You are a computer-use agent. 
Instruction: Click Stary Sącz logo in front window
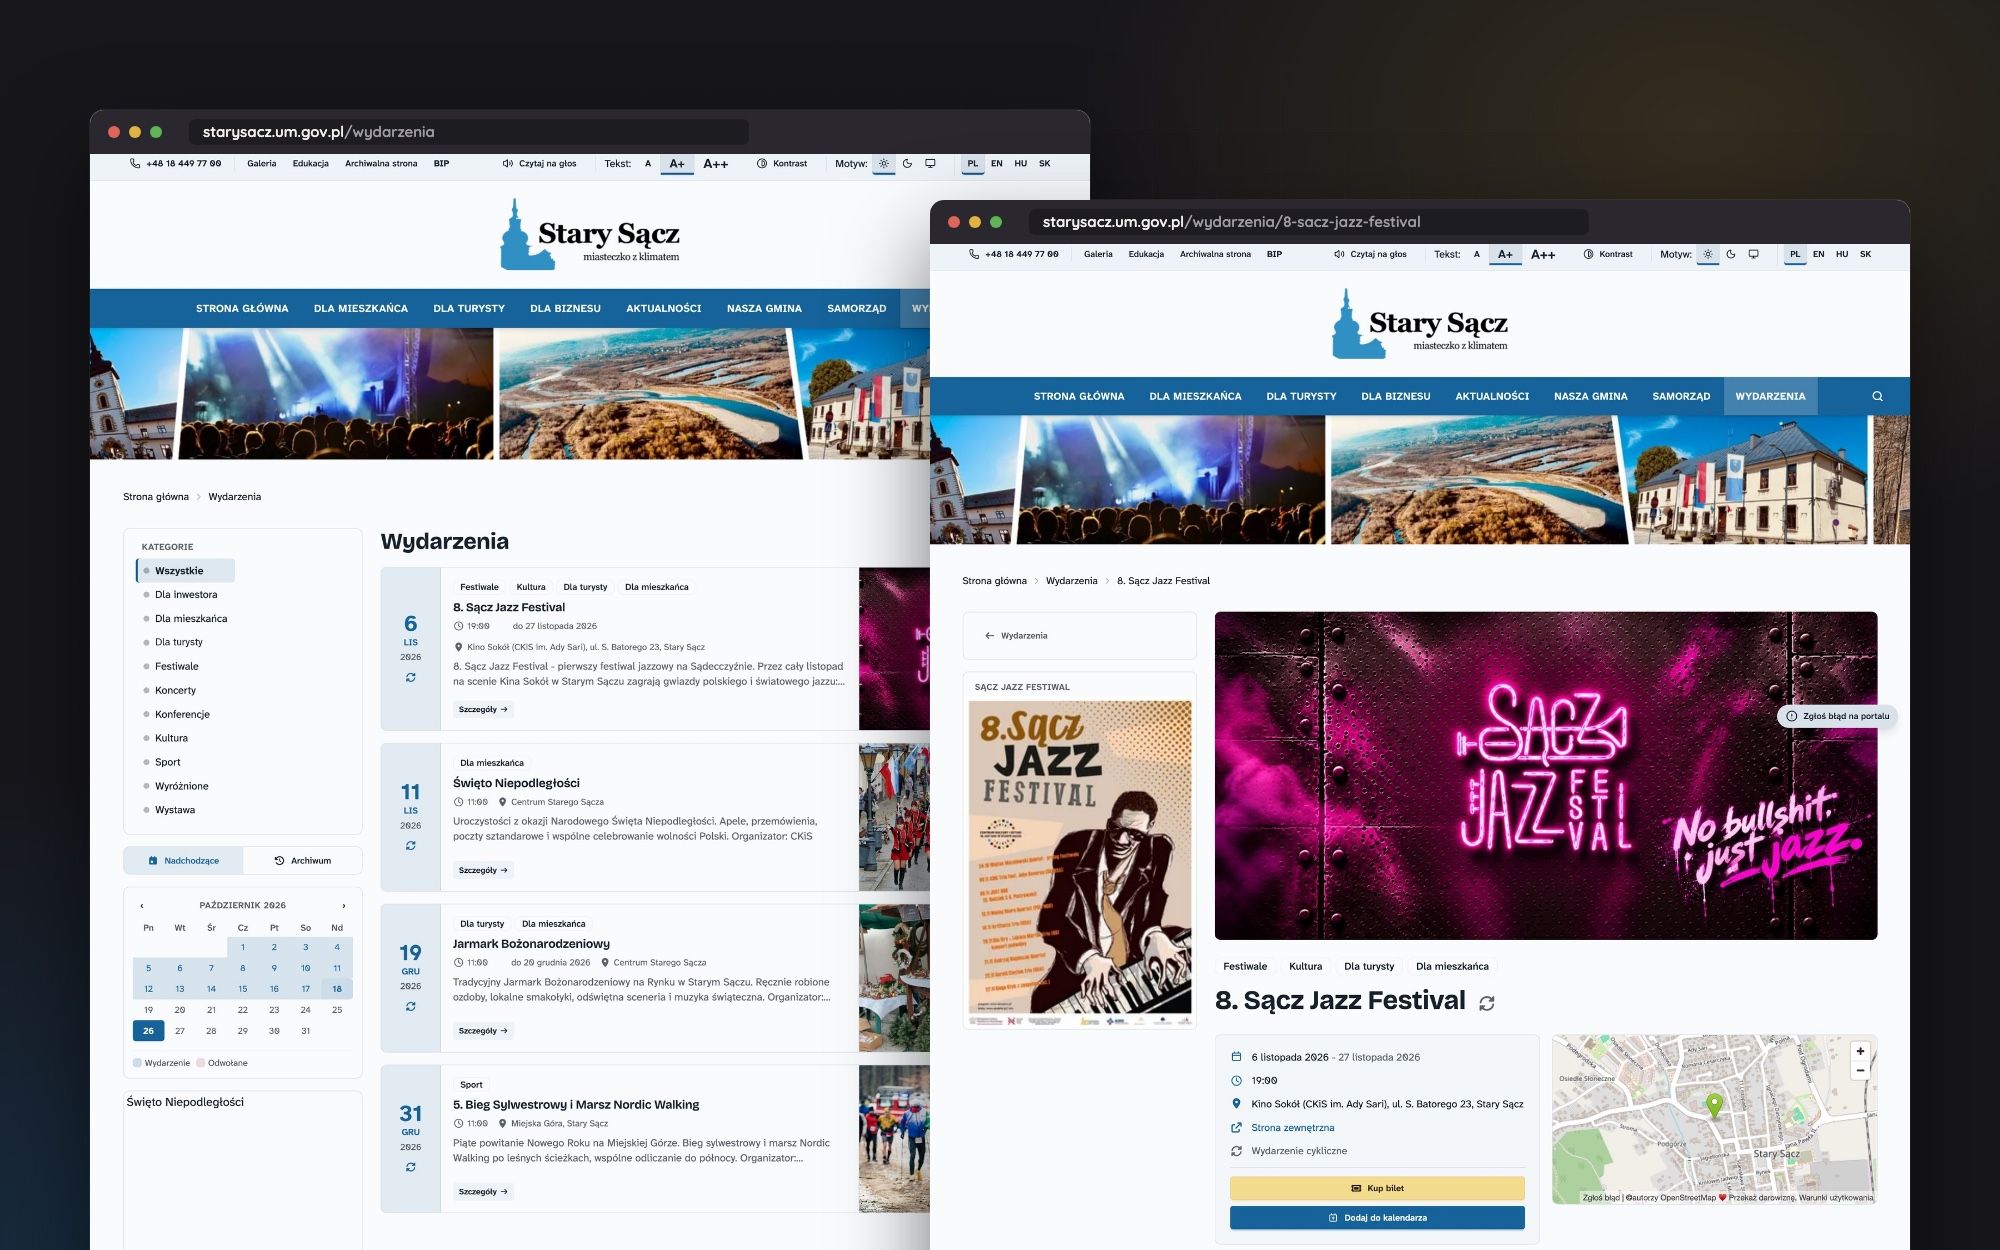tap(1420, 323)
